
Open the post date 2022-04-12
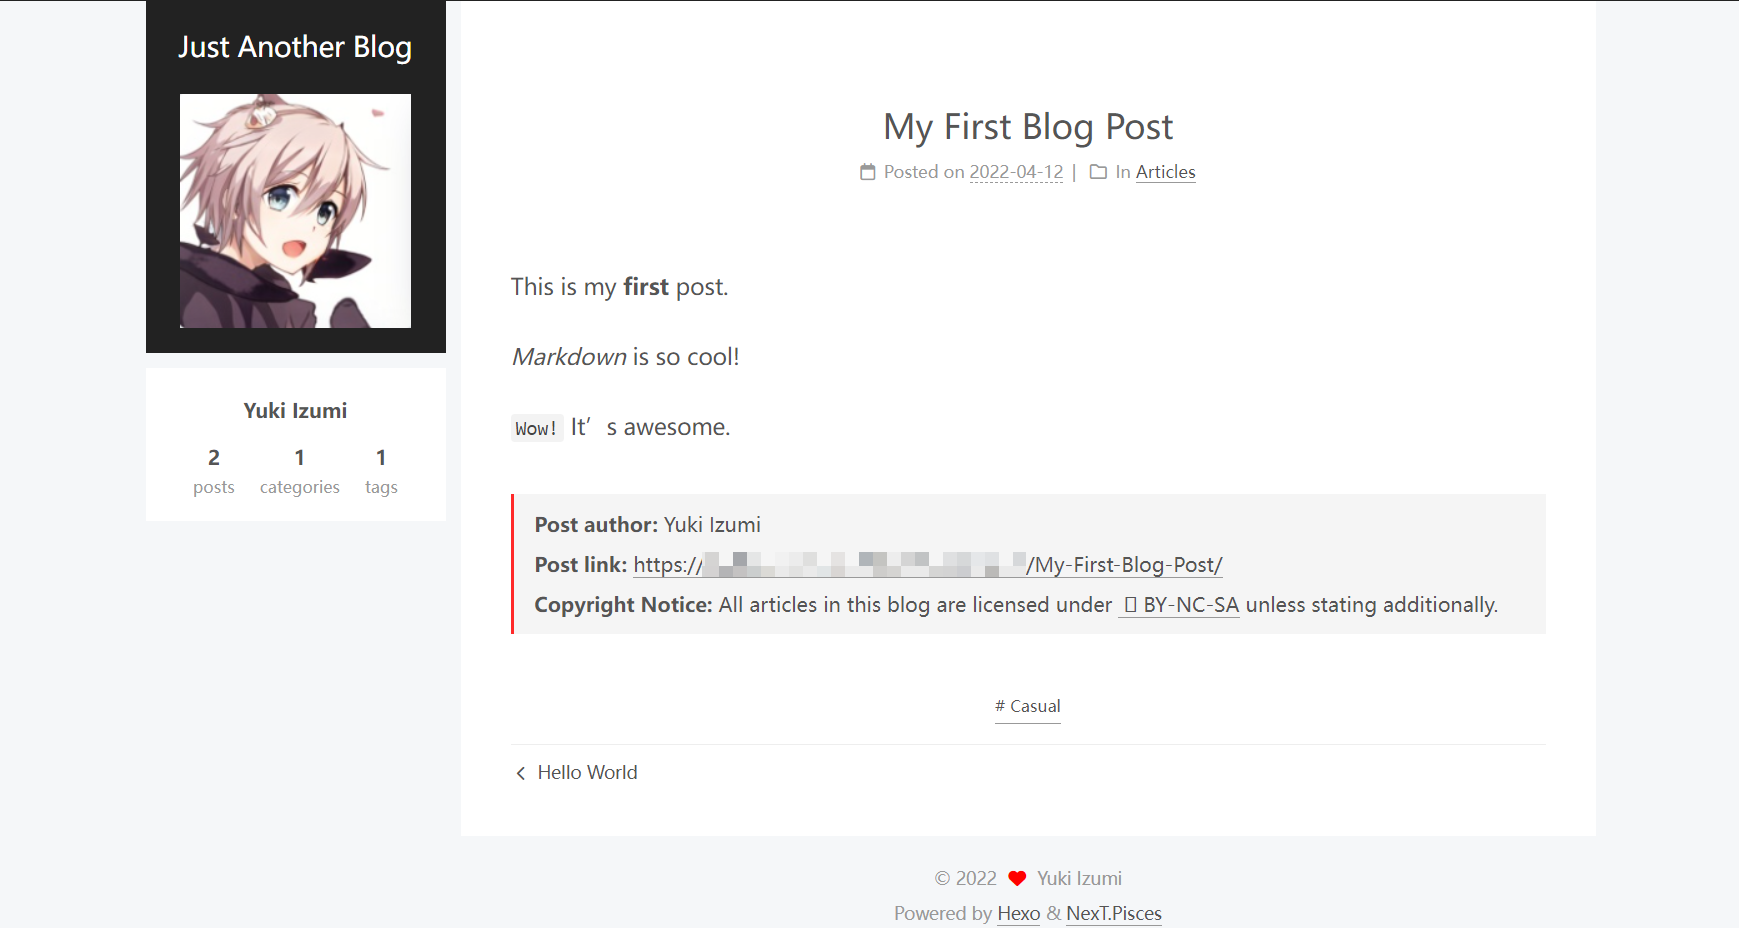click(x=1016, y=172)
